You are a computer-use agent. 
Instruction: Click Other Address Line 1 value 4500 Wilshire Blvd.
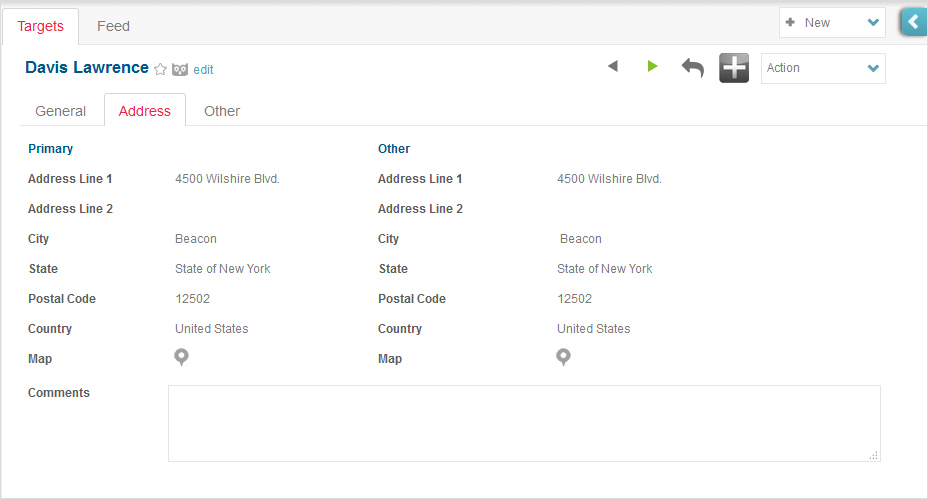(x=609, y=179)
